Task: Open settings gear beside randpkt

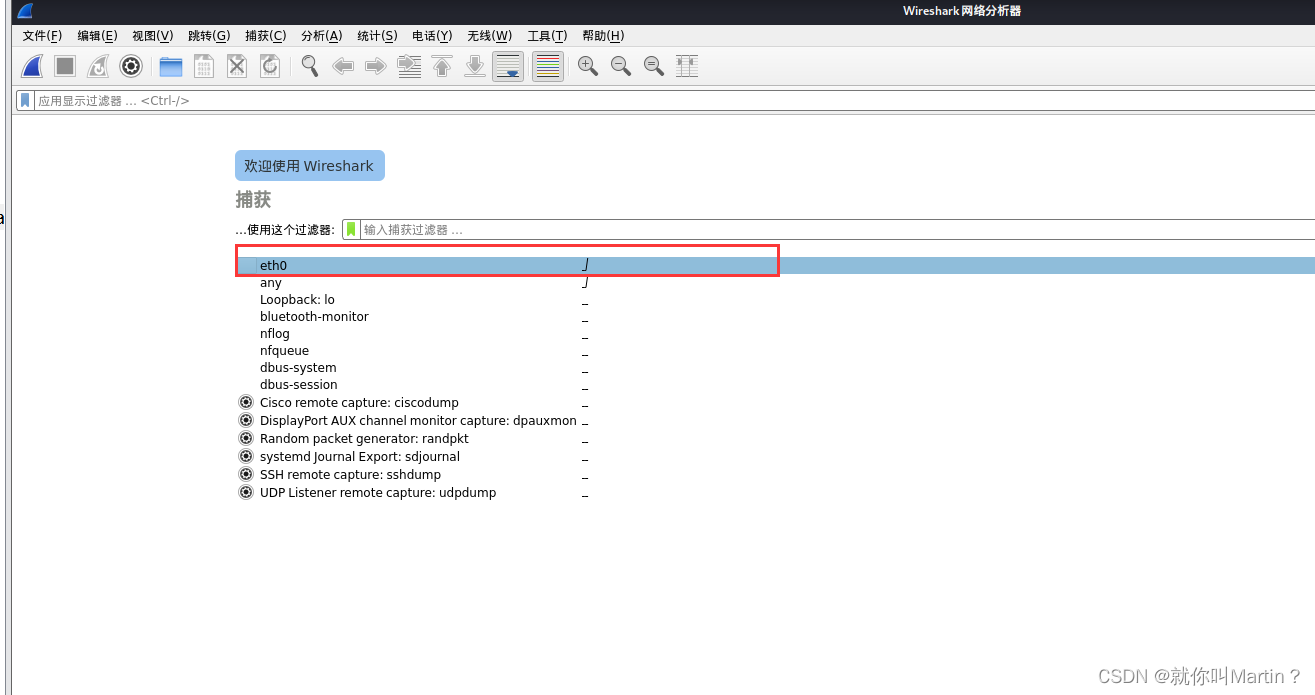Action: tap(246, 438)
